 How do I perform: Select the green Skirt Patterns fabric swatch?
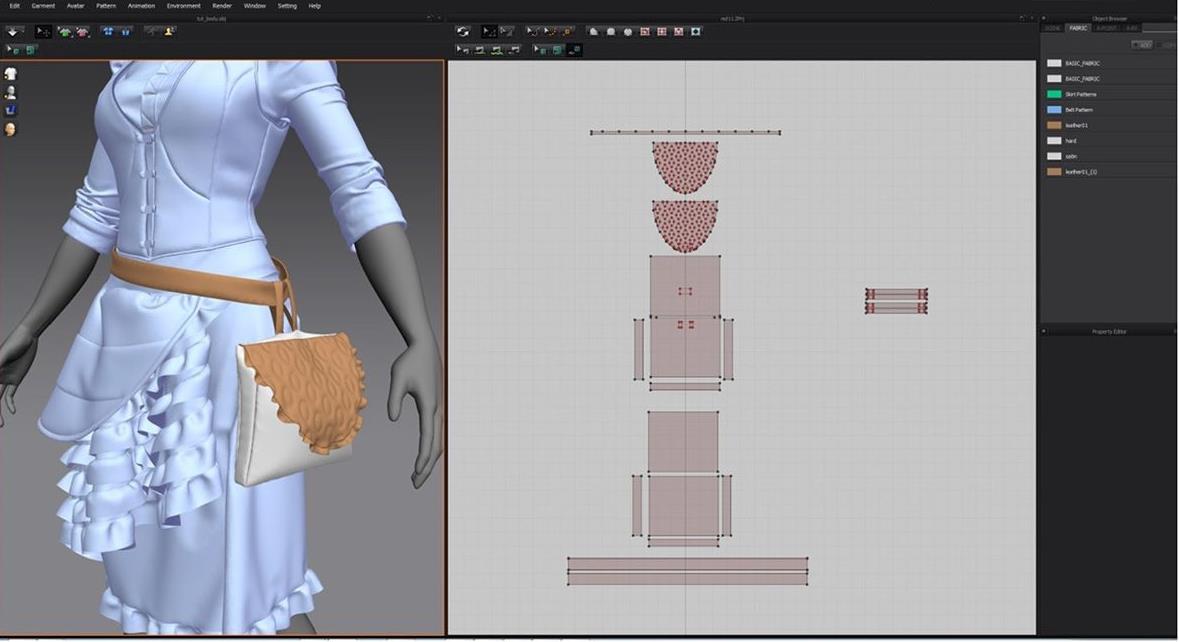coord(1054,94)
